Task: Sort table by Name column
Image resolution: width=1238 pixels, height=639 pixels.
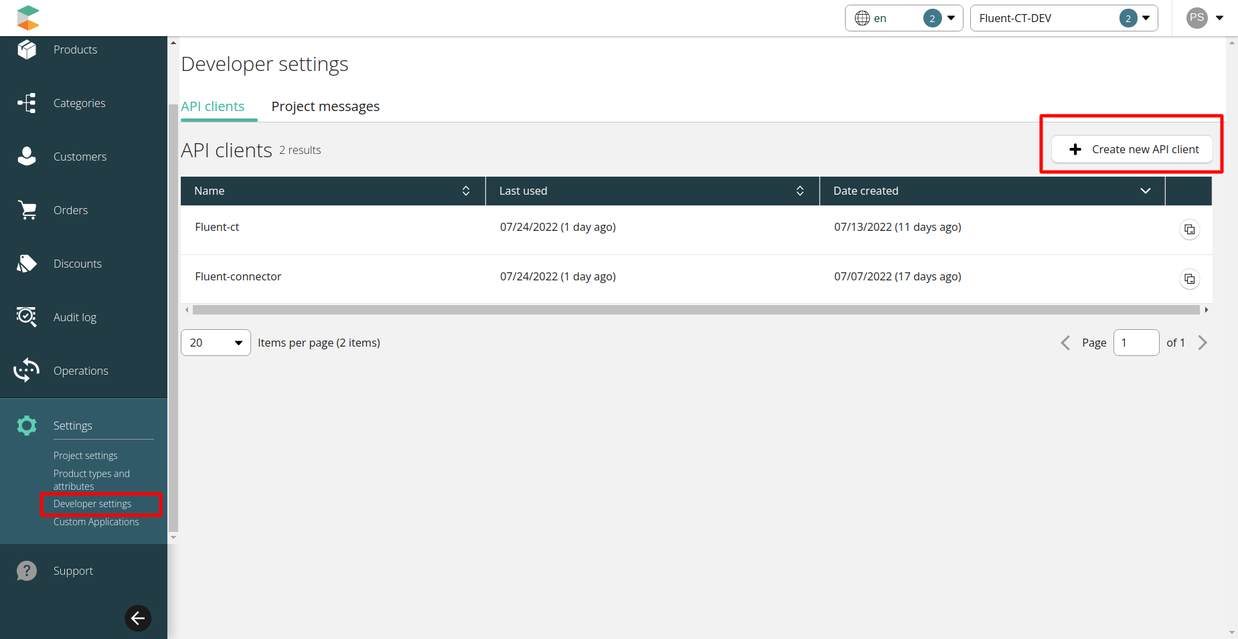Action: [x=332, y=191]
